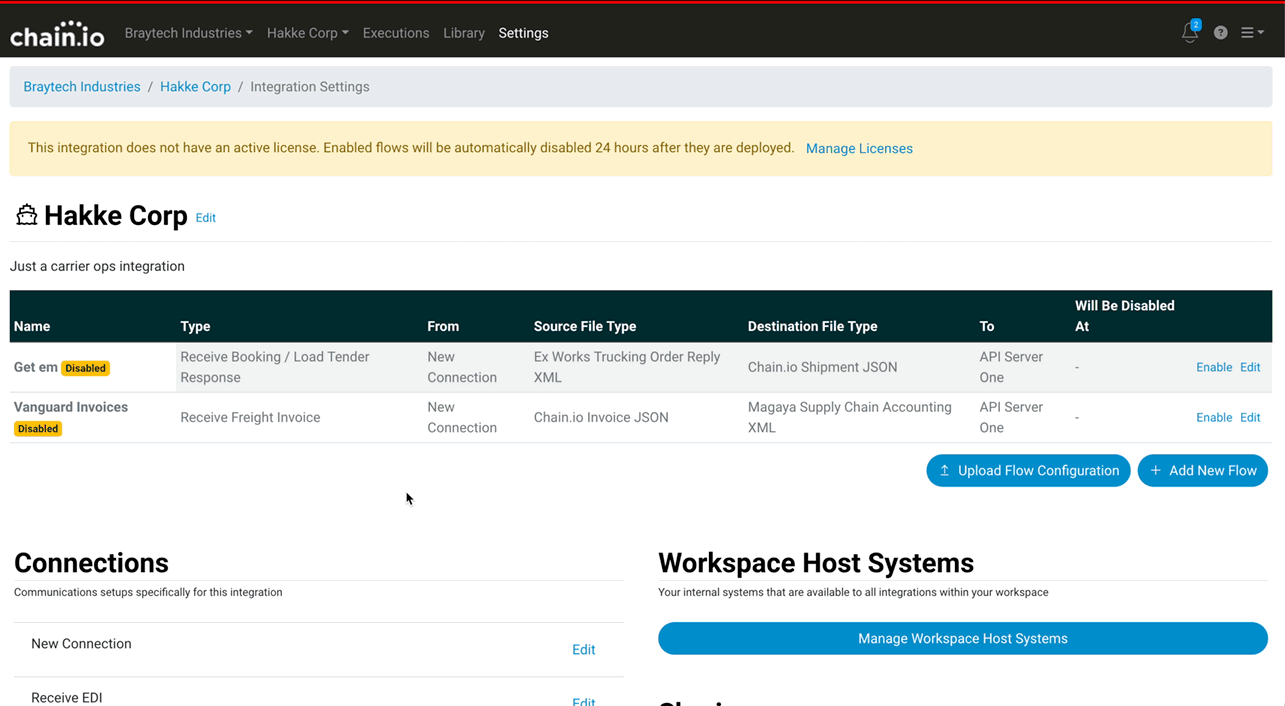The image size is (1285, 706).
Task: Enable the Vanguard Invoices flow
Action: pos(1213,418)
